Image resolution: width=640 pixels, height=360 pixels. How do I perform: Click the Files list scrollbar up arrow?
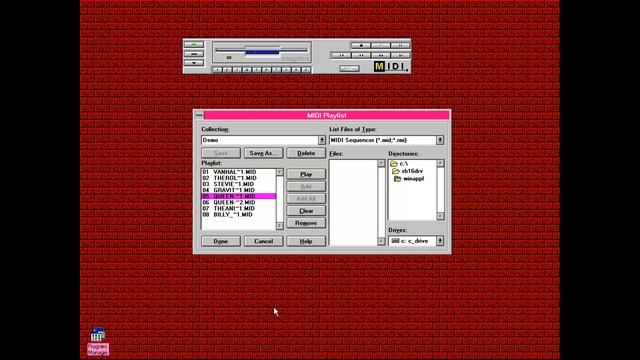click(381, 163)
